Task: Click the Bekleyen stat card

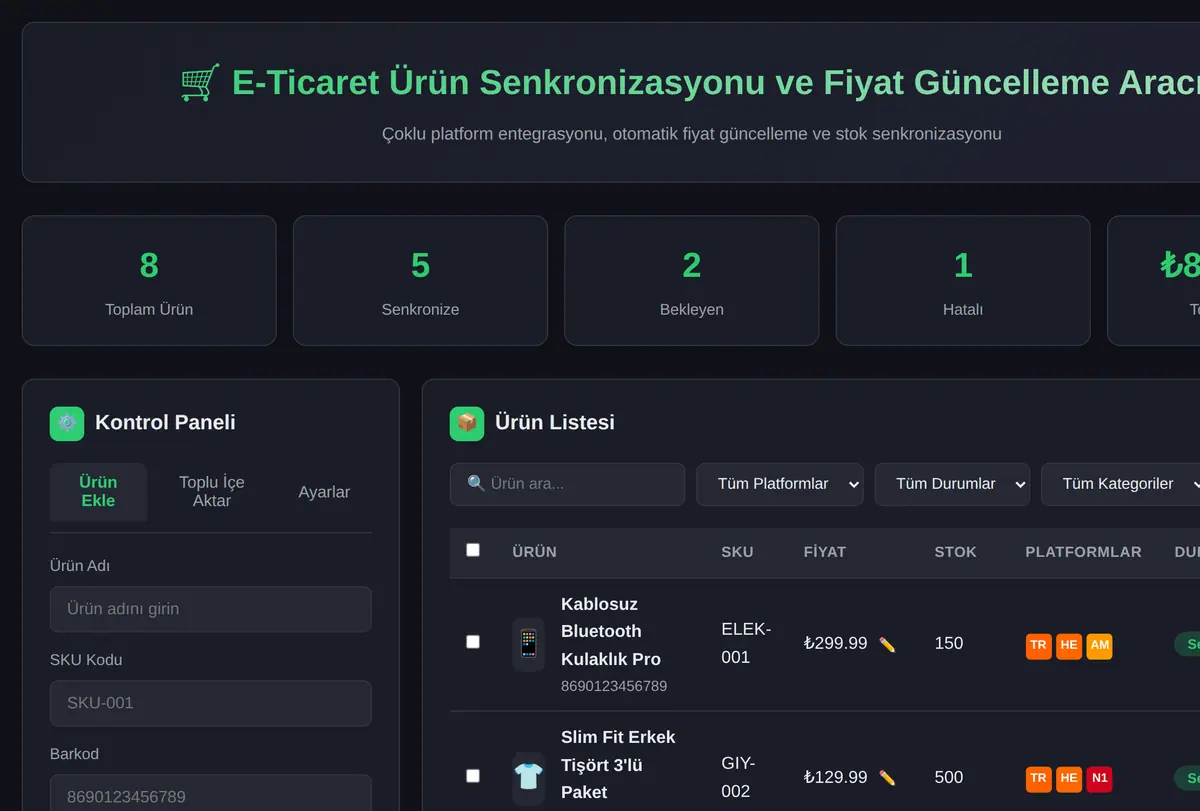Action: pyautogui.click(x=692, y=281)
